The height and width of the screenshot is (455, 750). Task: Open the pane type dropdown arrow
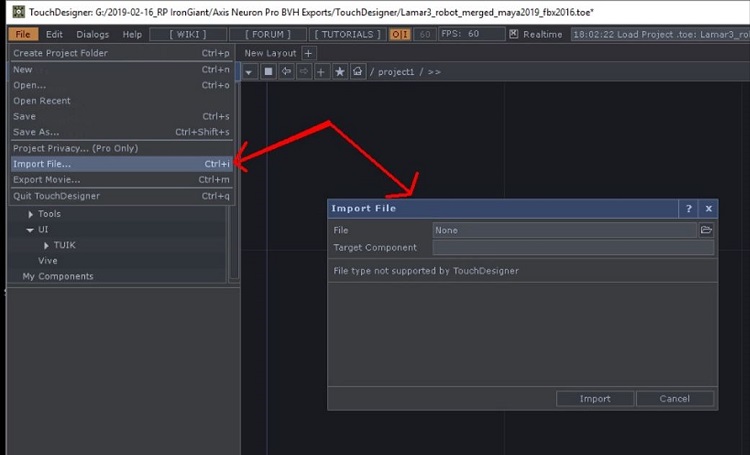click(x=249, y=72)
